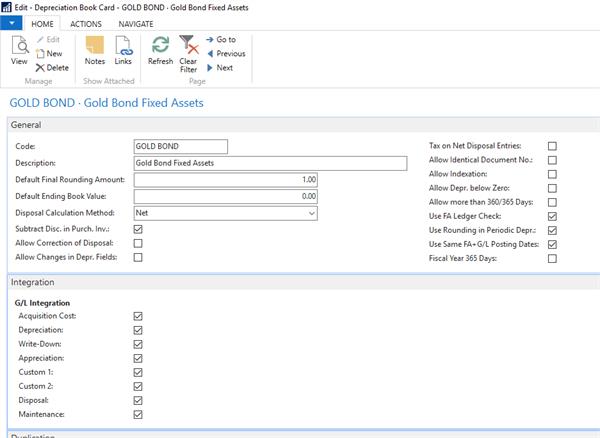Toggle the Depreciation G/L Integration checkbox
The width and height of the screenshot is (600, 438).
(x=138, y=329)
